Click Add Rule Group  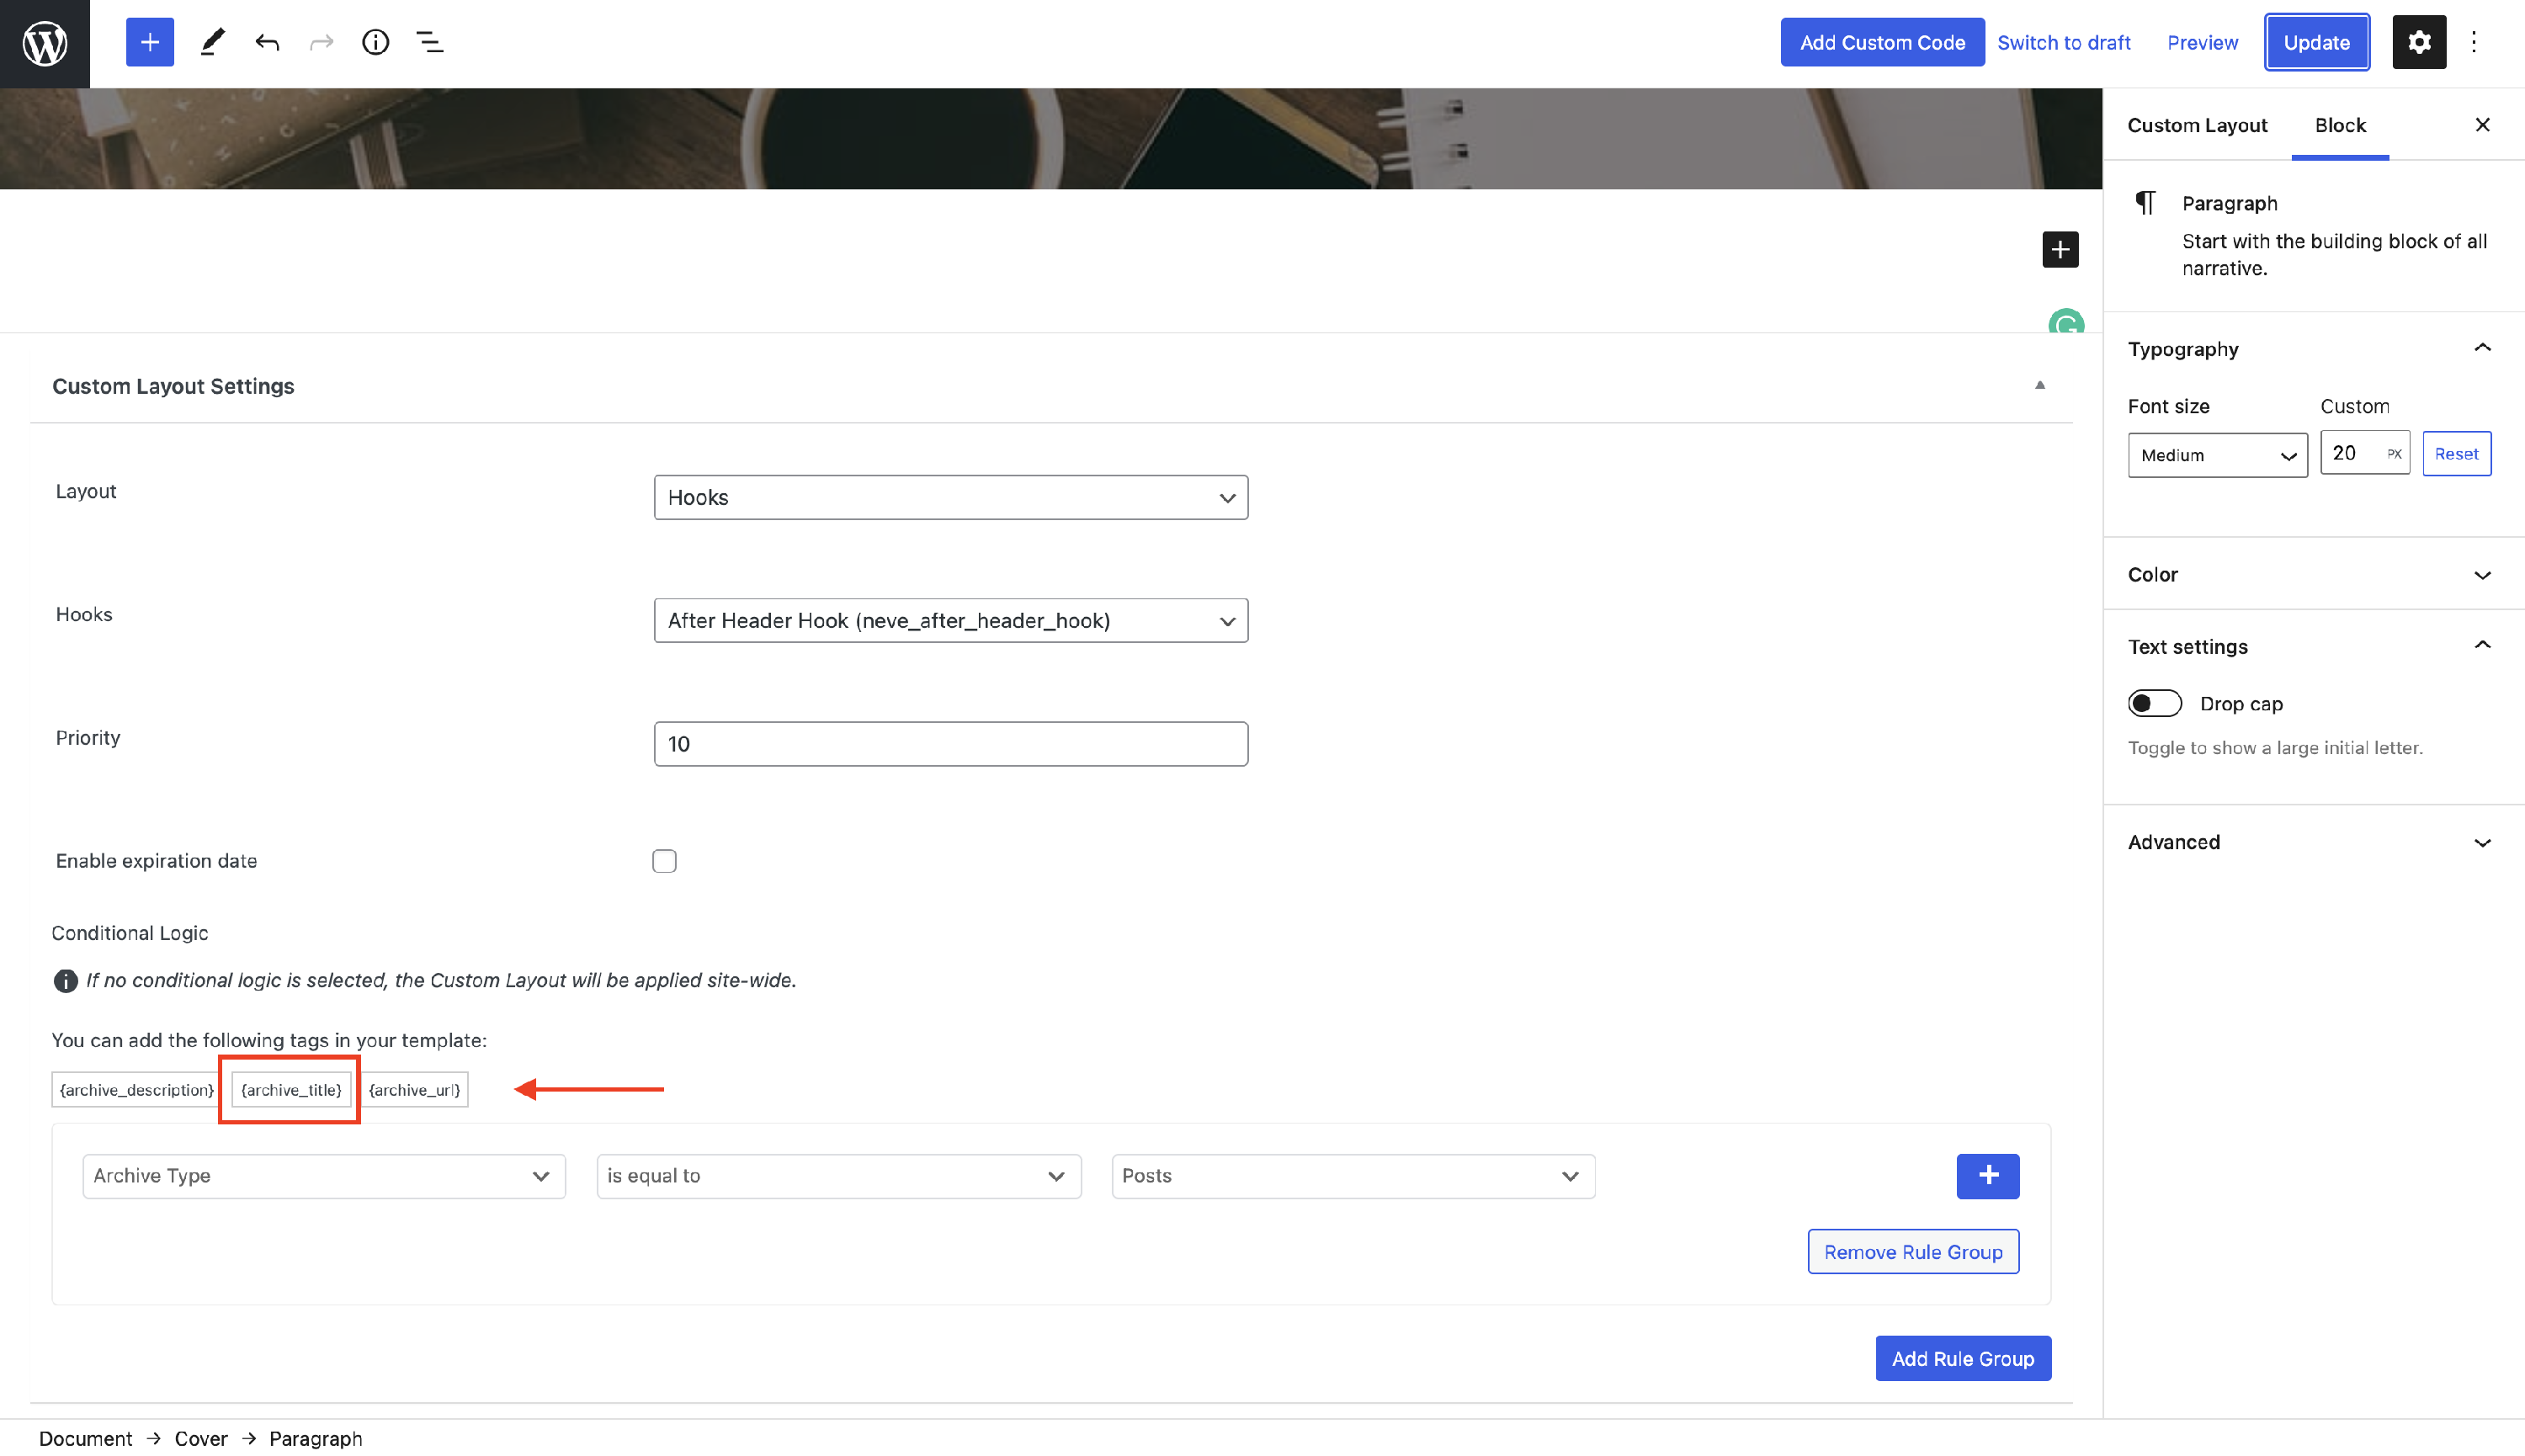pyautogui.click(x=1962, y=1358)
